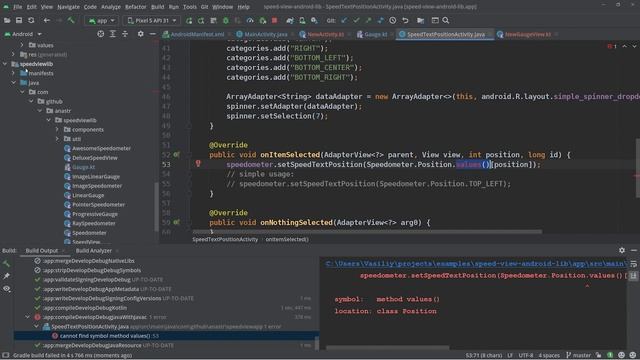
Task: Hide the project panel with minus icon
Action: (x=152, y=34)
